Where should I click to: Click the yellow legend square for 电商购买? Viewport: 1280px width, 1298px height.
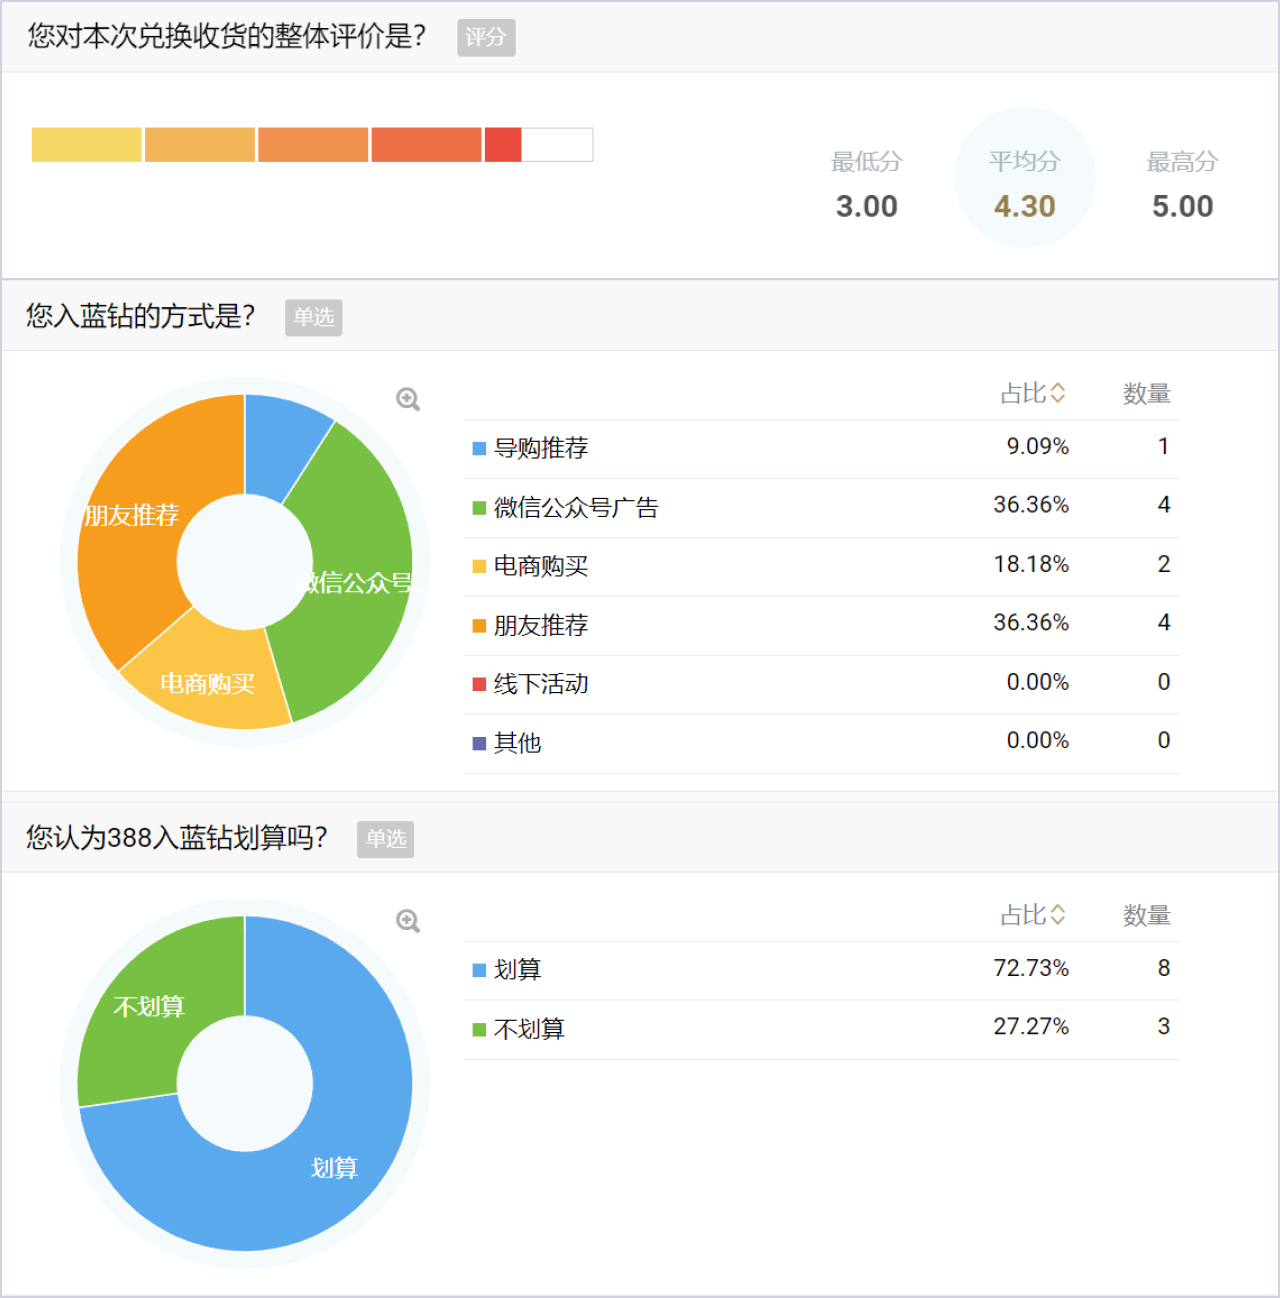coord(479,567)
